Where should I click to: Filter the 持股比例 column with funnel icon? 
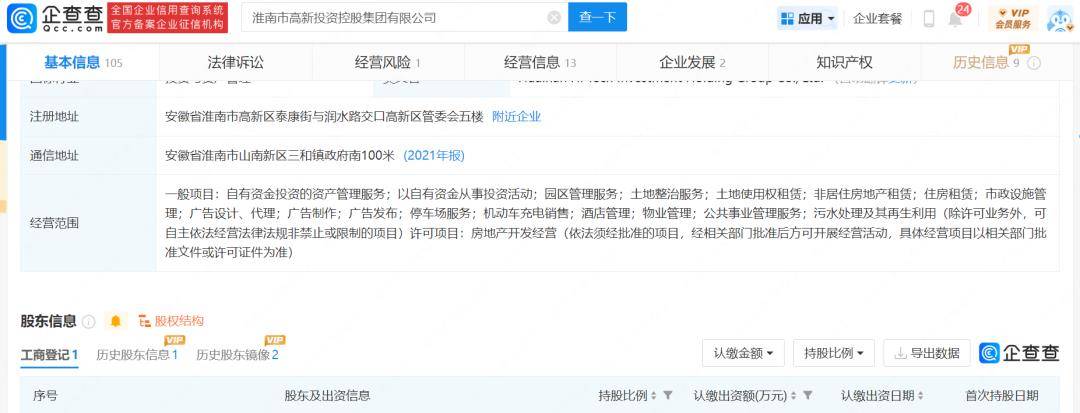(668, 396)
